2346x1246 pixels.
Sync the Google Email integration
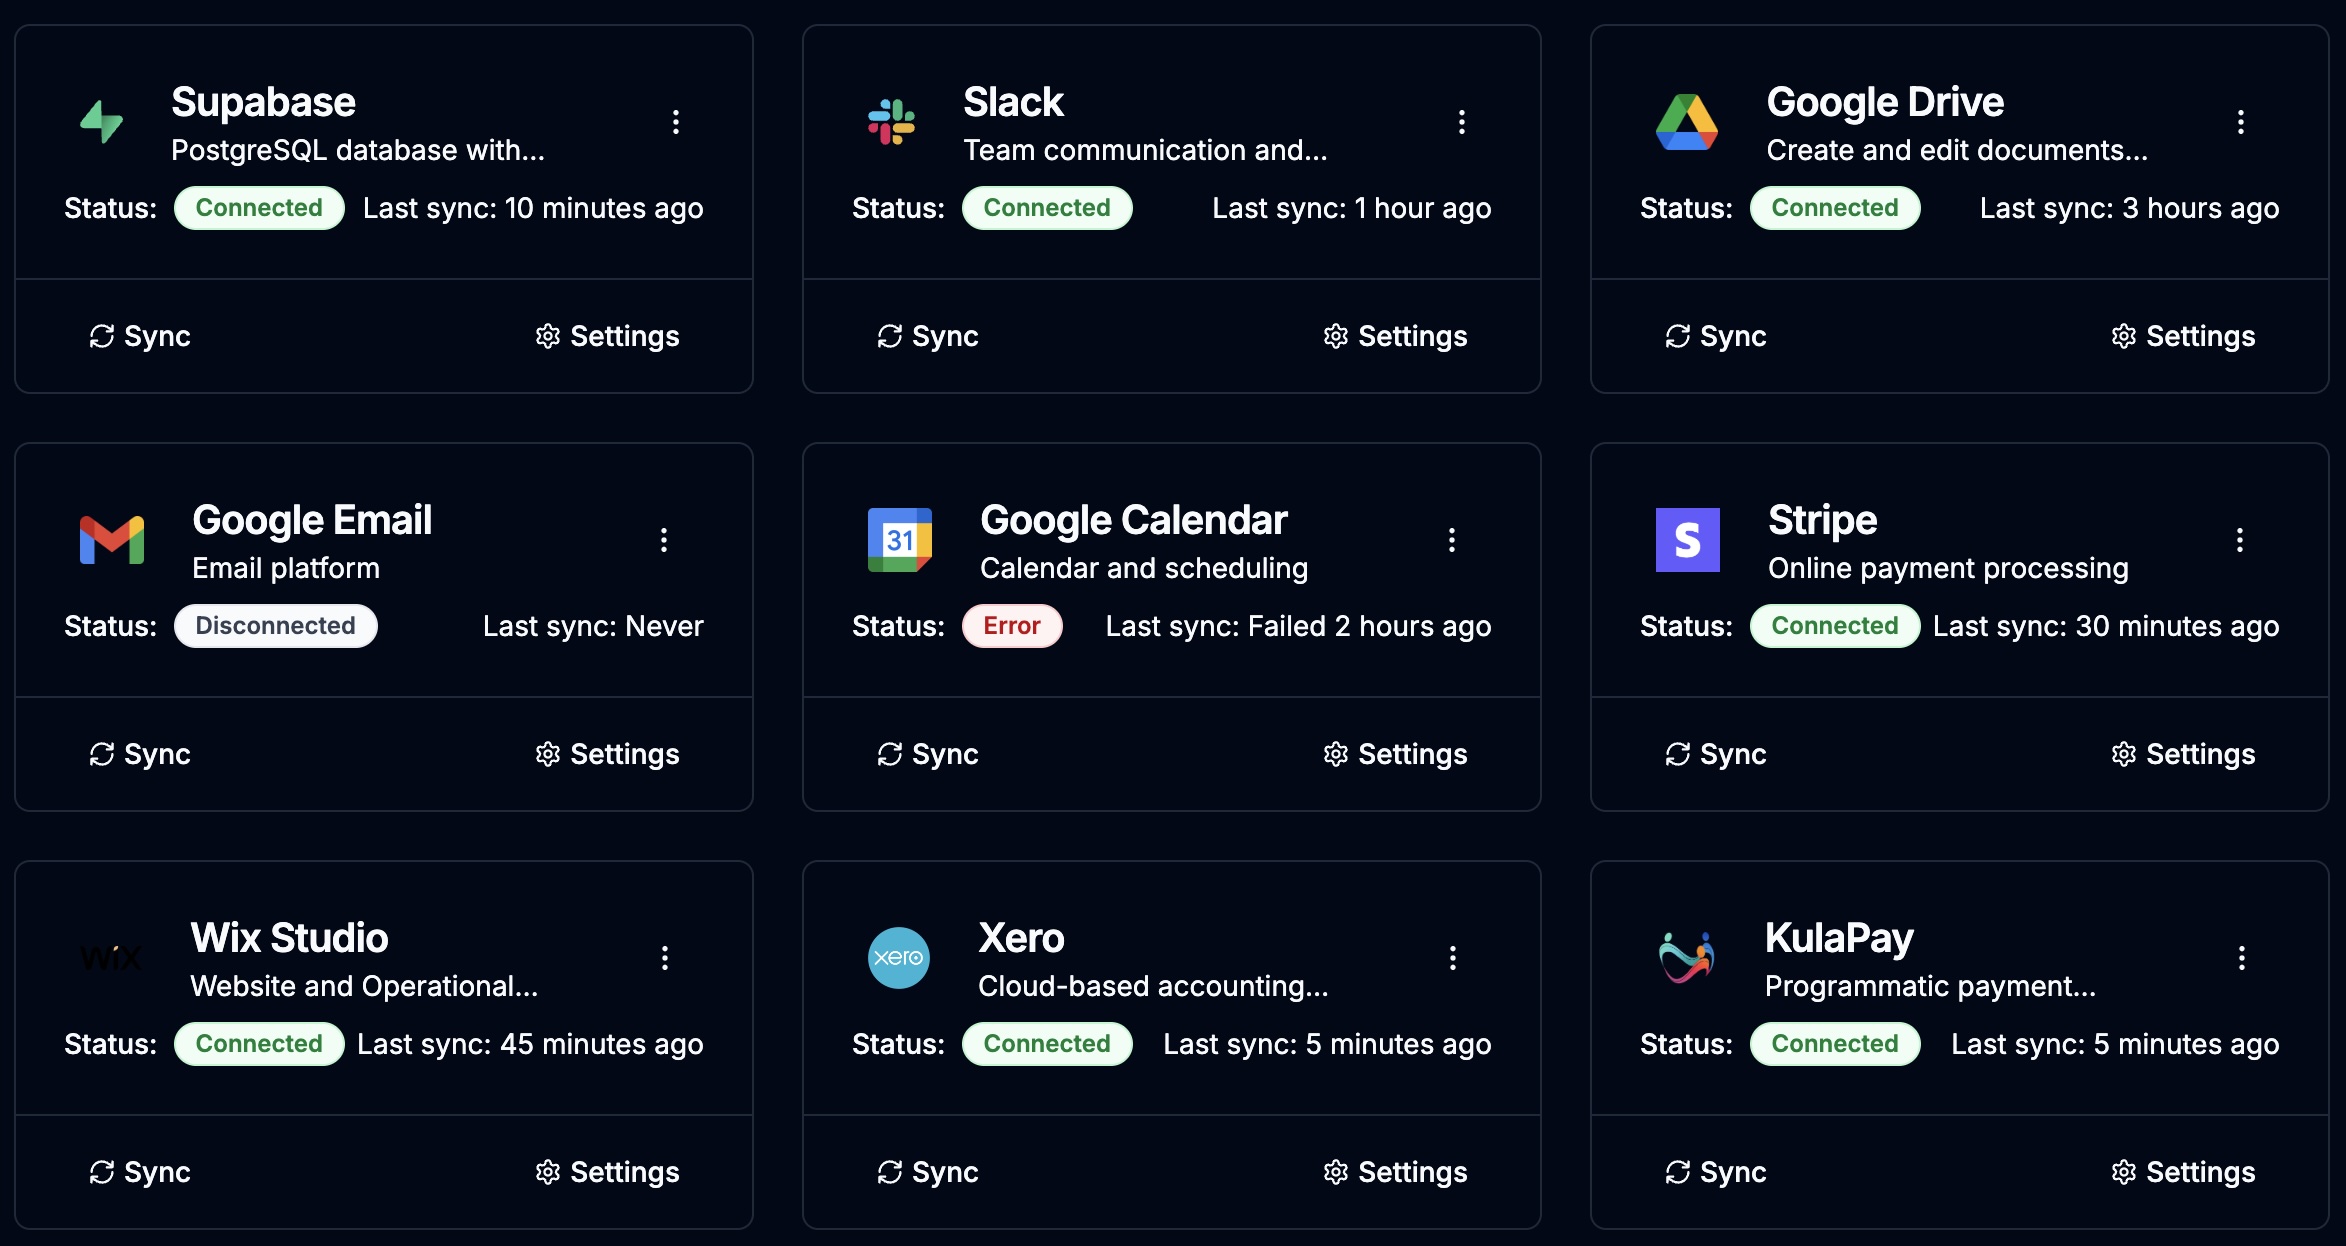(140, 754)
